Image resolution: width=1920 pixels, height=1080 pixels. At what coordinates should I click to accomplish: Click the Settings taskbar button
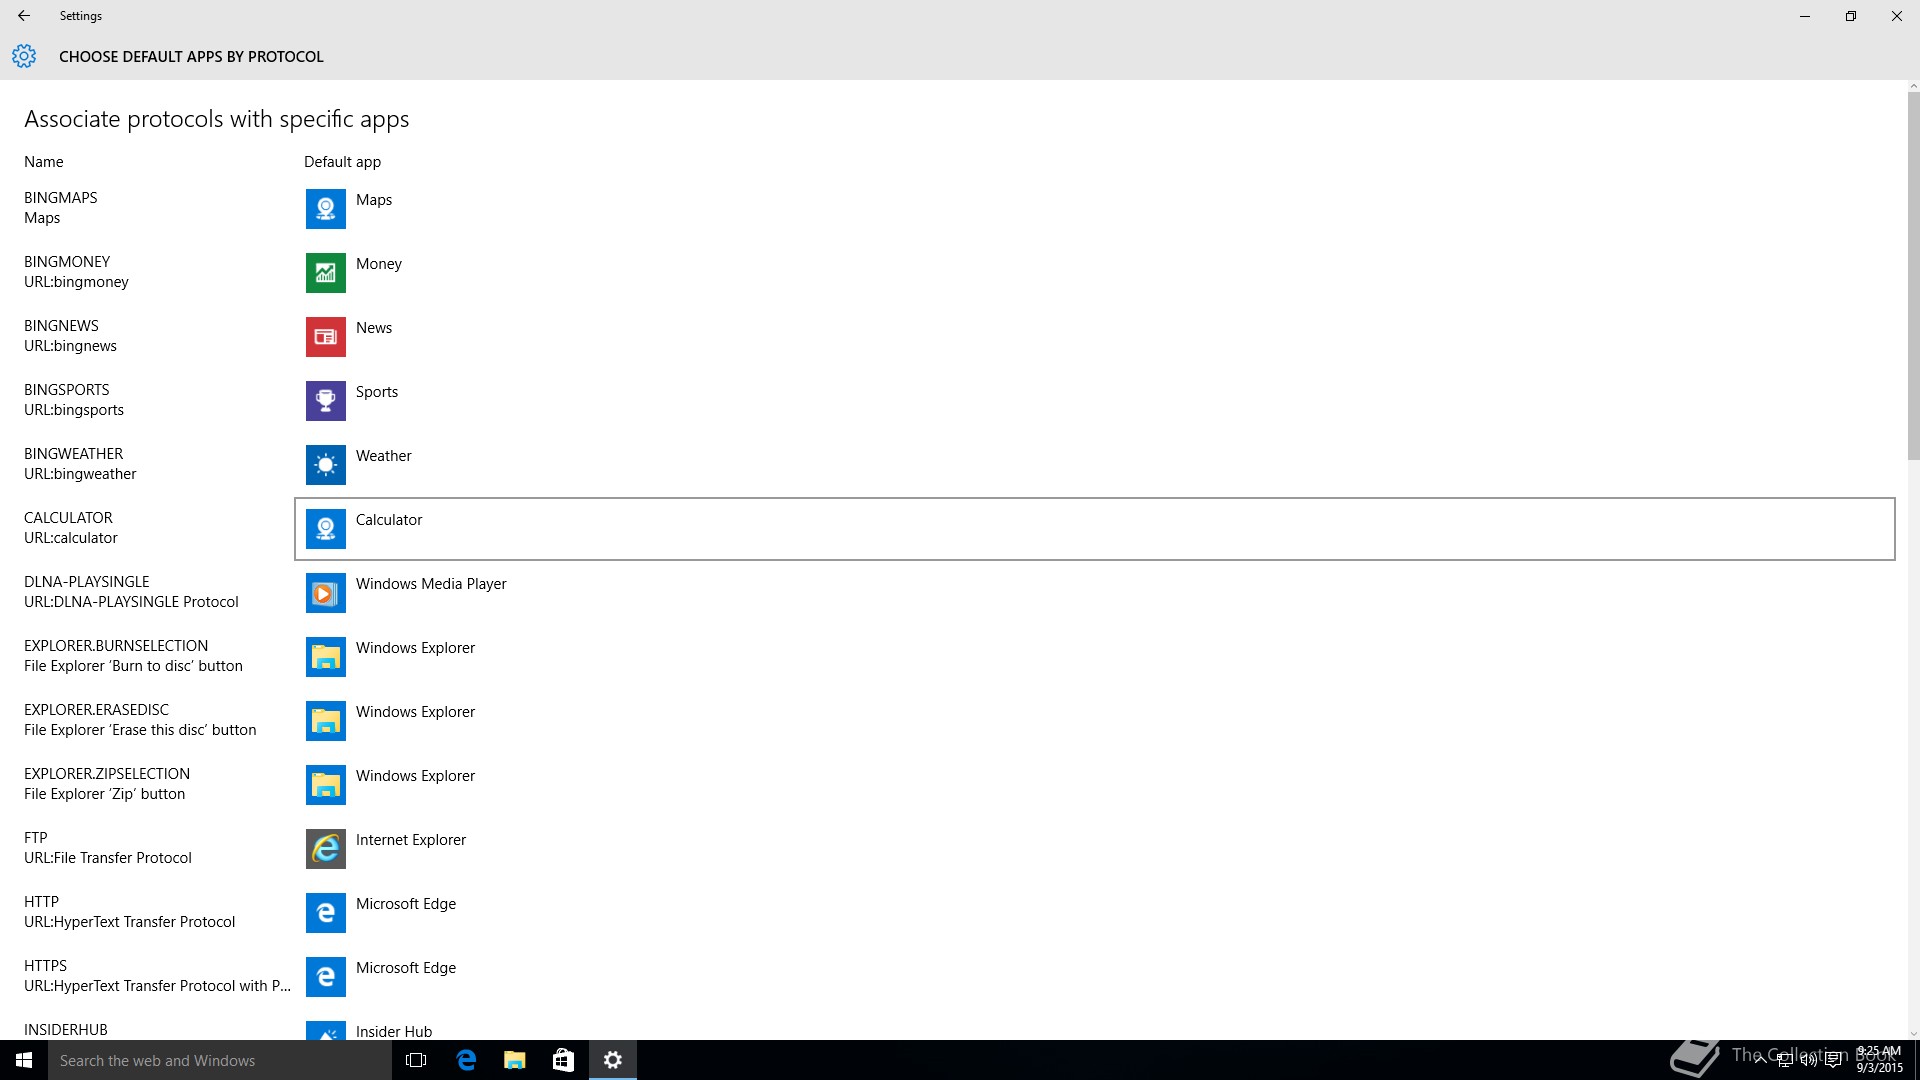click(x=613, y=1060)
